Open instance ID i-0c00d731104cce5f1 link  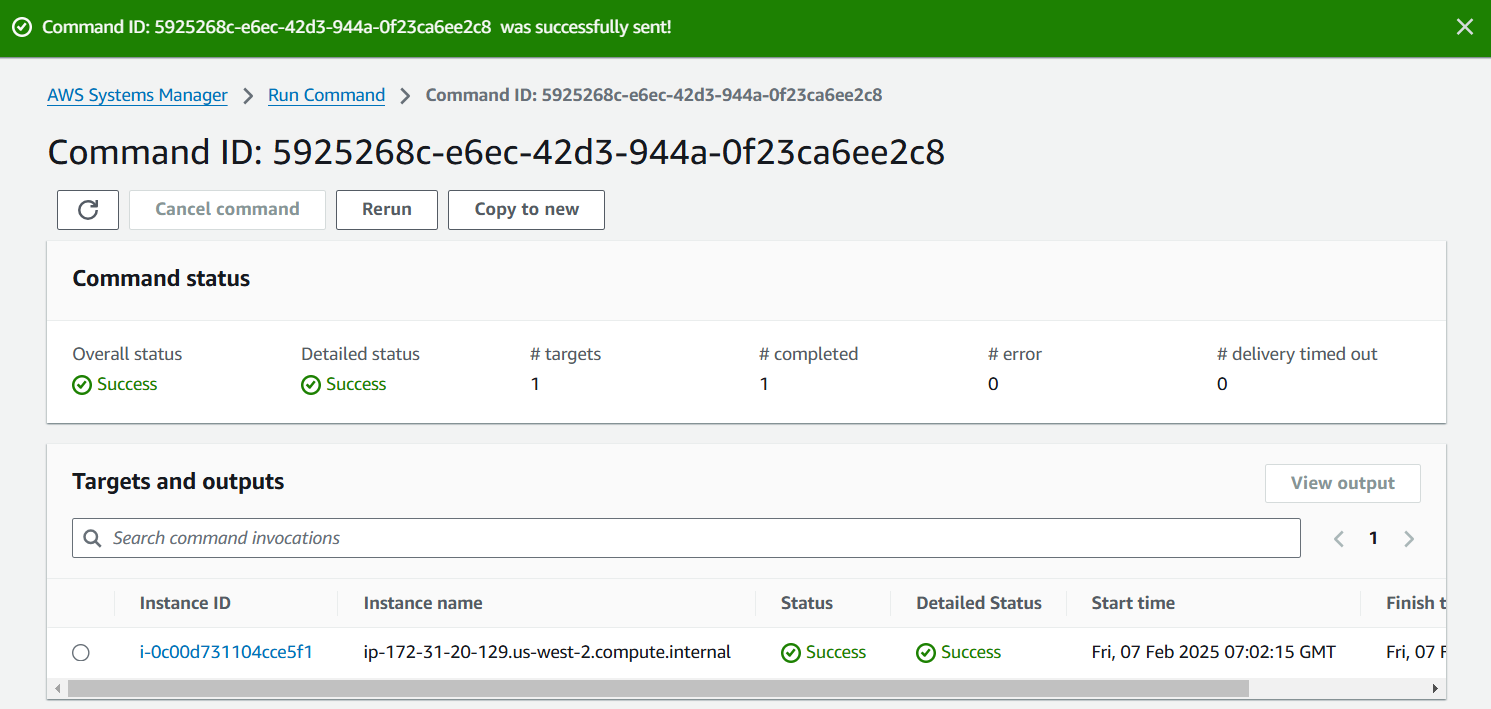(x=226, y=653)
